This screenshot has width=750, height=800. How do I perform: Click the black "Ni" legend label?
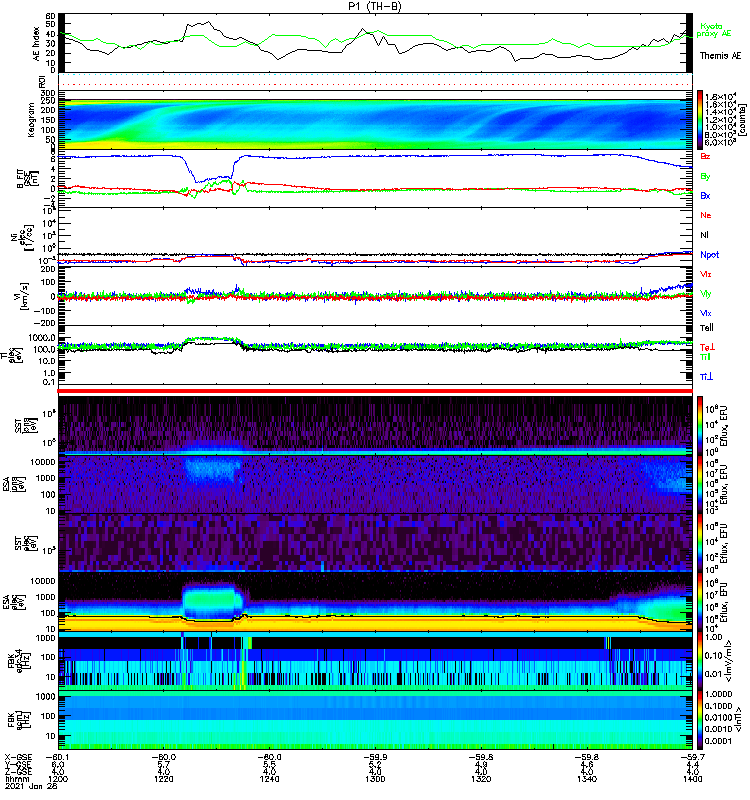pos(705,235)
